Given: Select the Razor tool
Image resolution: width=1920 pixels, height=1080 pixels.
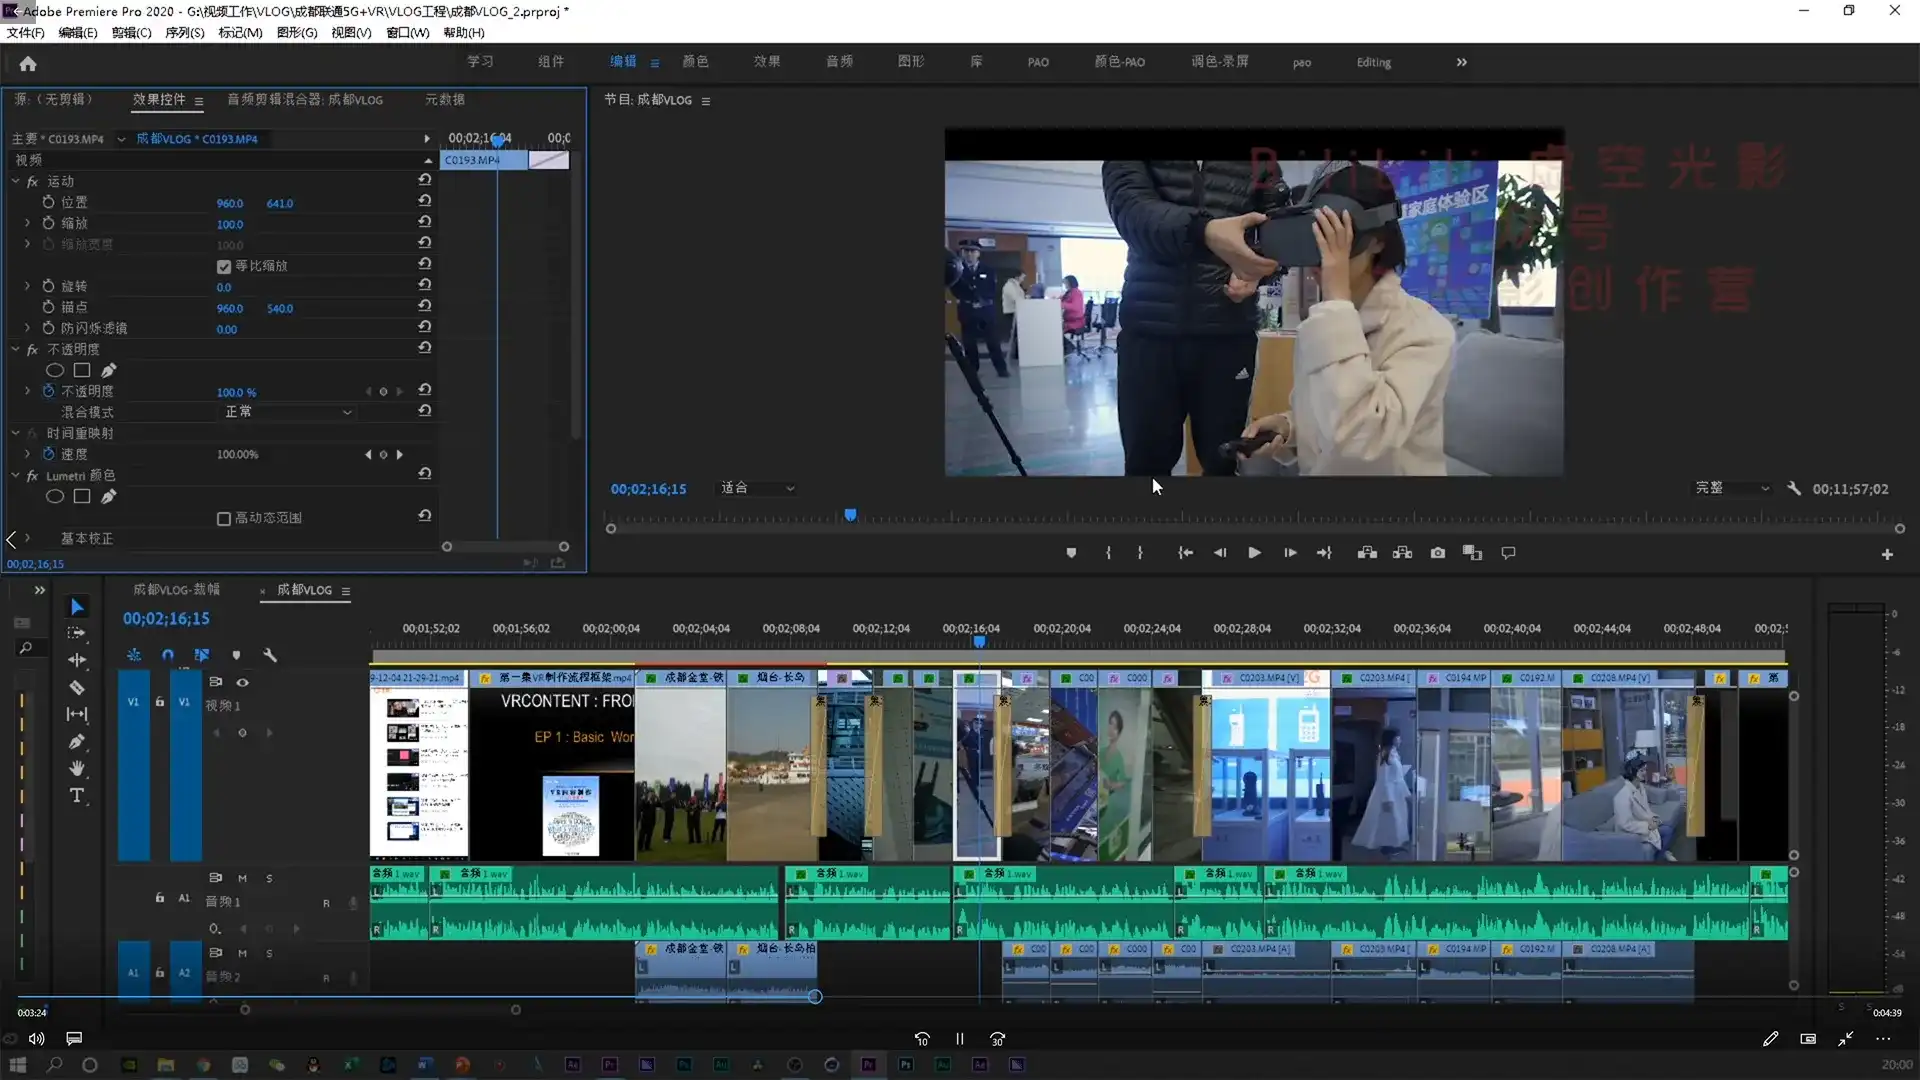Looking at the screenshot, I should tap(77, 688).
